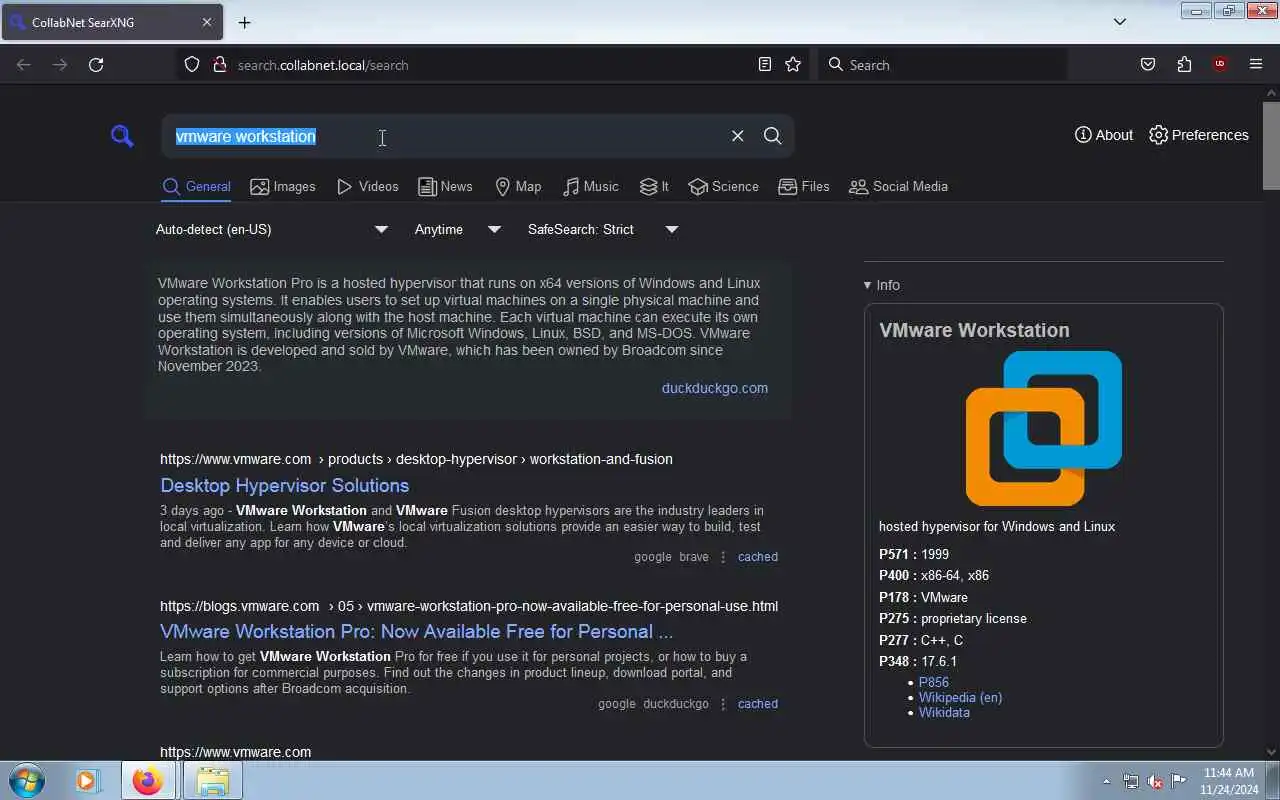Image resolution: width=1280 pixels, height=800 pixels.
Task: Open the P856 infobox link
Action: pyautogui.click(x=934, y=682)
